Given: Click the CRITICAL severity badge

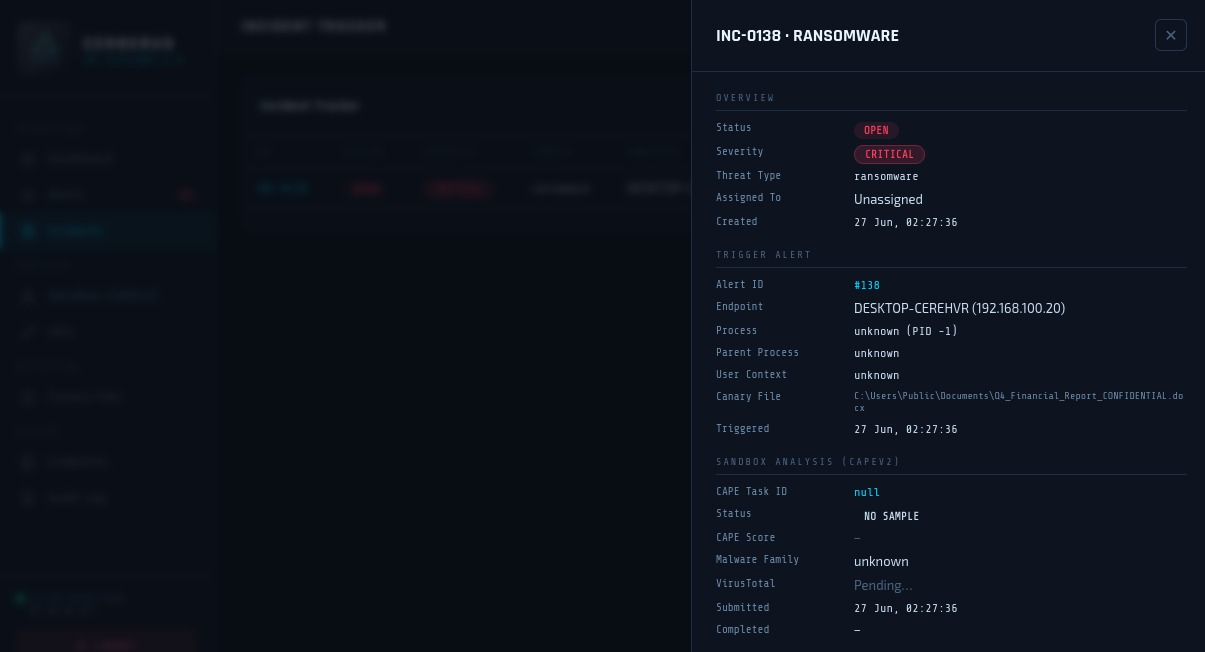Looking at the screenshot, I should click(889, 154).
